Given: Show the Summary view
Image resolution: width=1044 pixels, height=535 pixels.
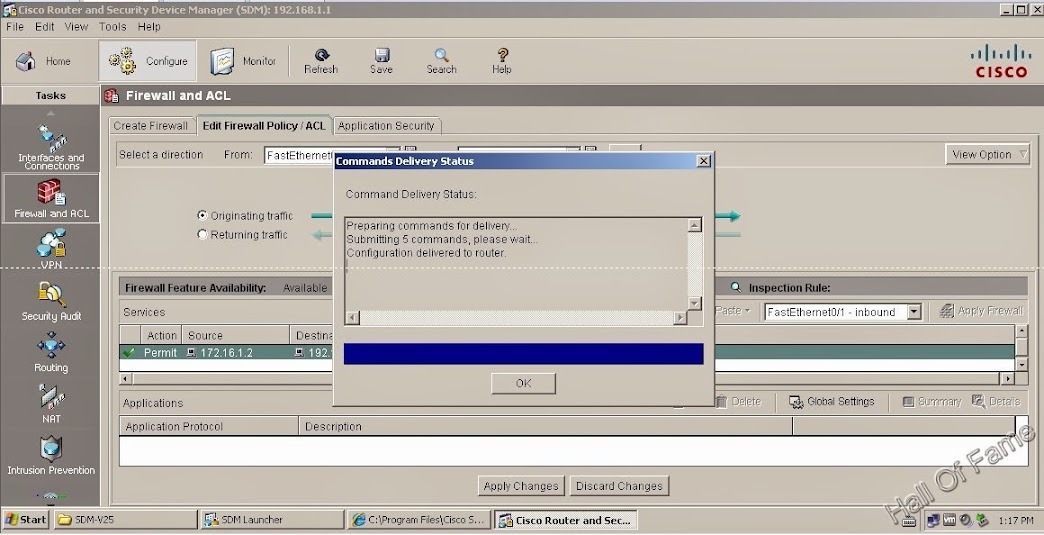Looking at the screenshot, I should [x=931, y=401].
